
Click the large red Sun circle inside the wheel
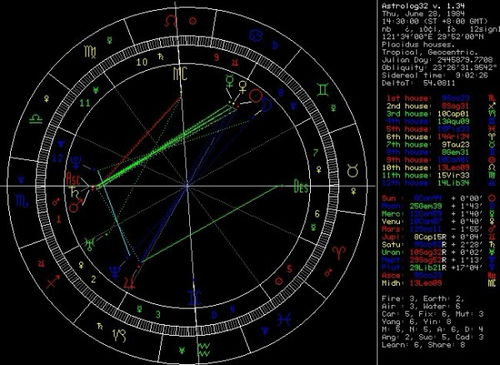(256, 96)
